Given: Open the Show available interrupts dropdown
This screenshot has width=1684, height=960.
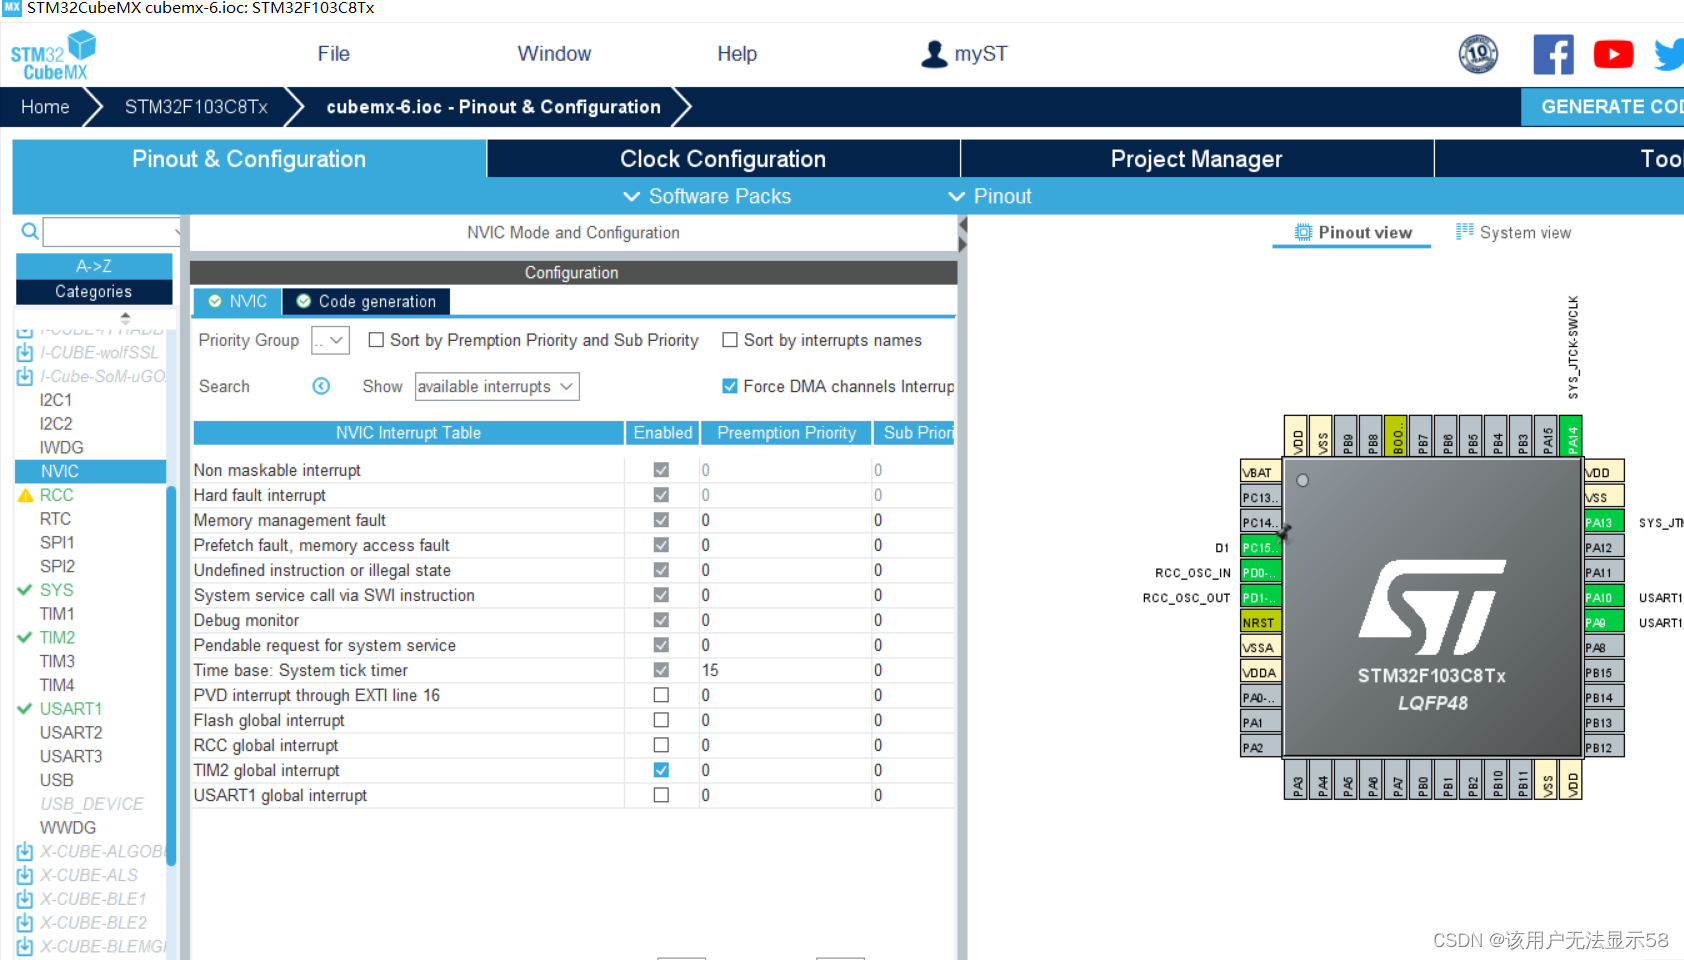Looking at the screenshot, I should [497, 386].
